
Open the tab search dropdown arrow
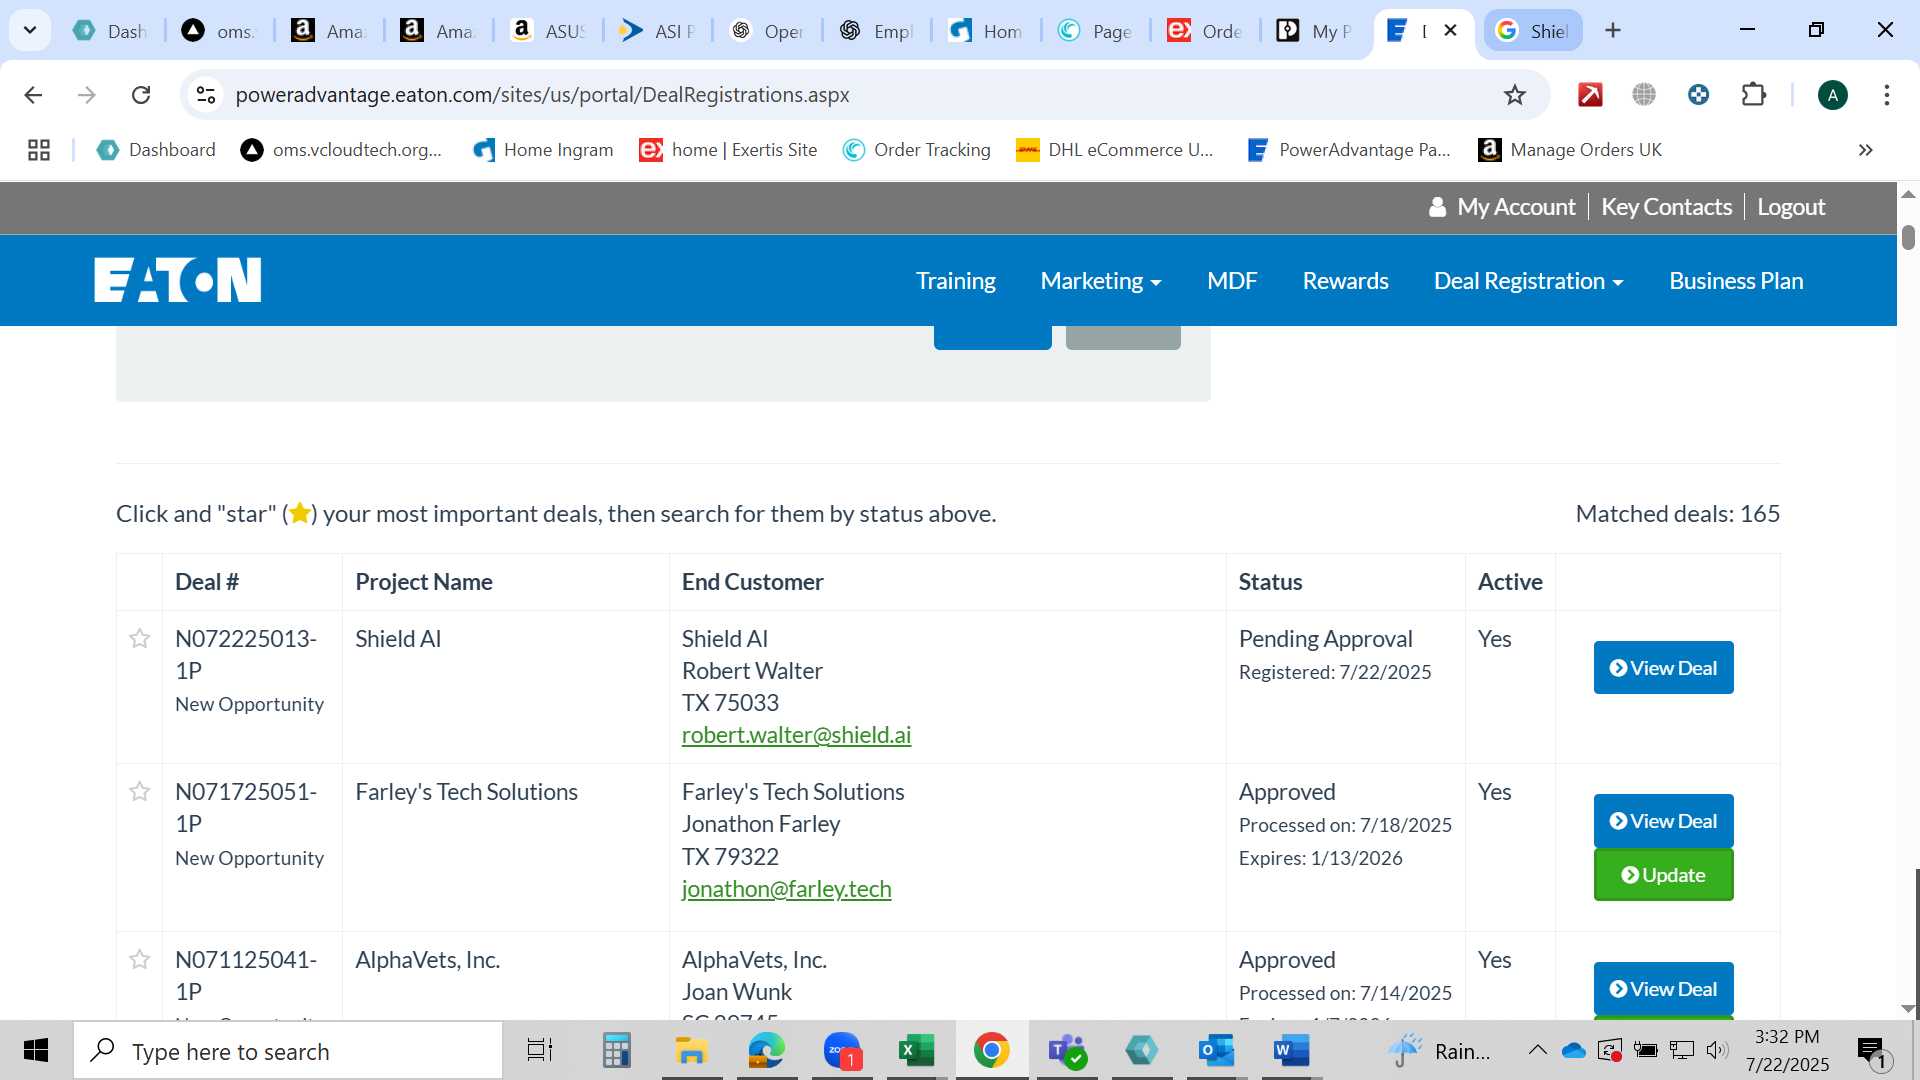coord(30,30)
